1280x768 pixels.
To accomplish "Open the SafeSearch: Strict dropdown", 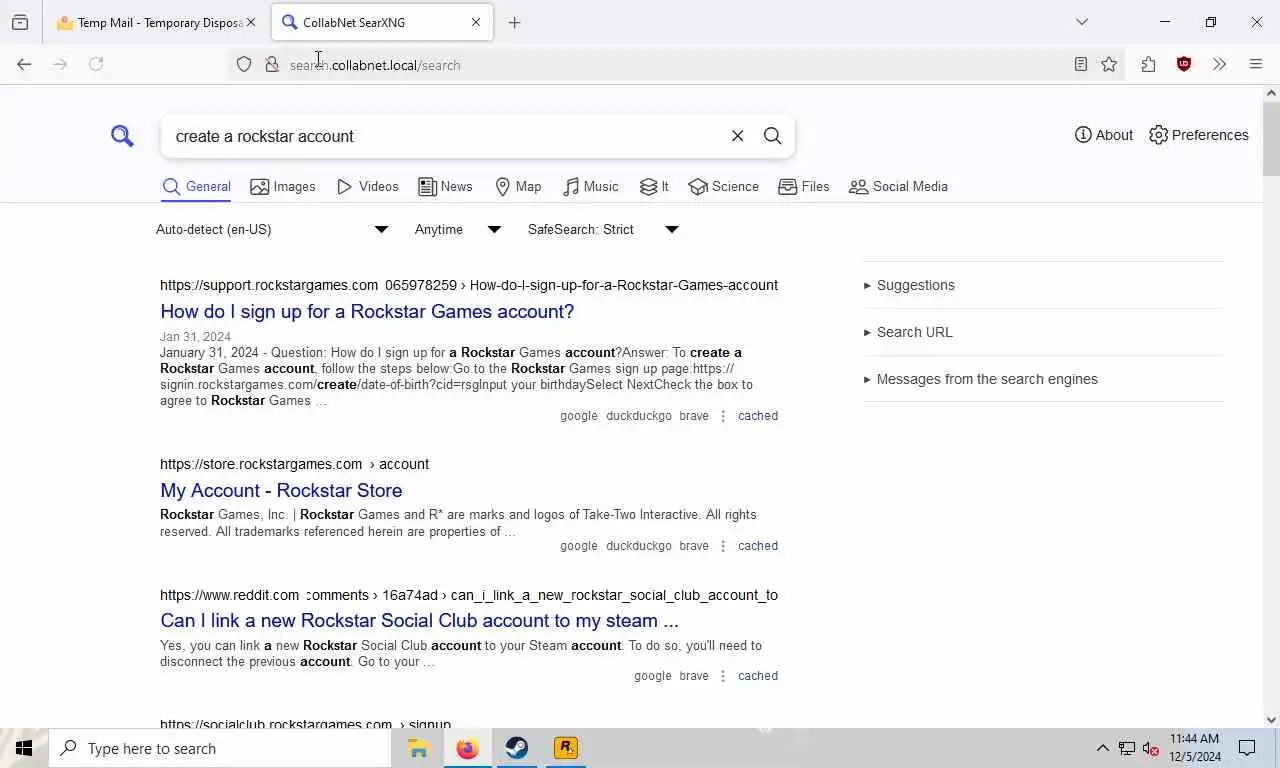I will coord(603,229).
